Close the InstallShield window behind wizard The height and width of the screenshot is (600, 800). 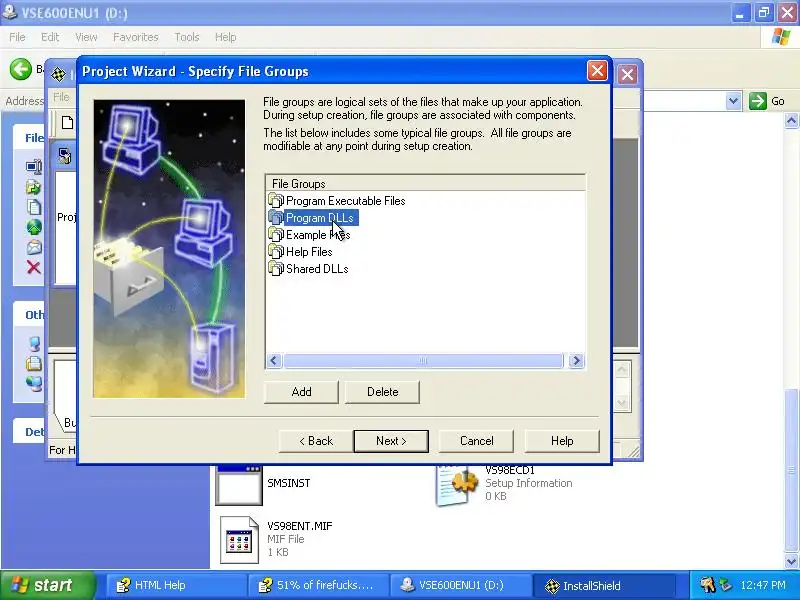pos(627,75)
